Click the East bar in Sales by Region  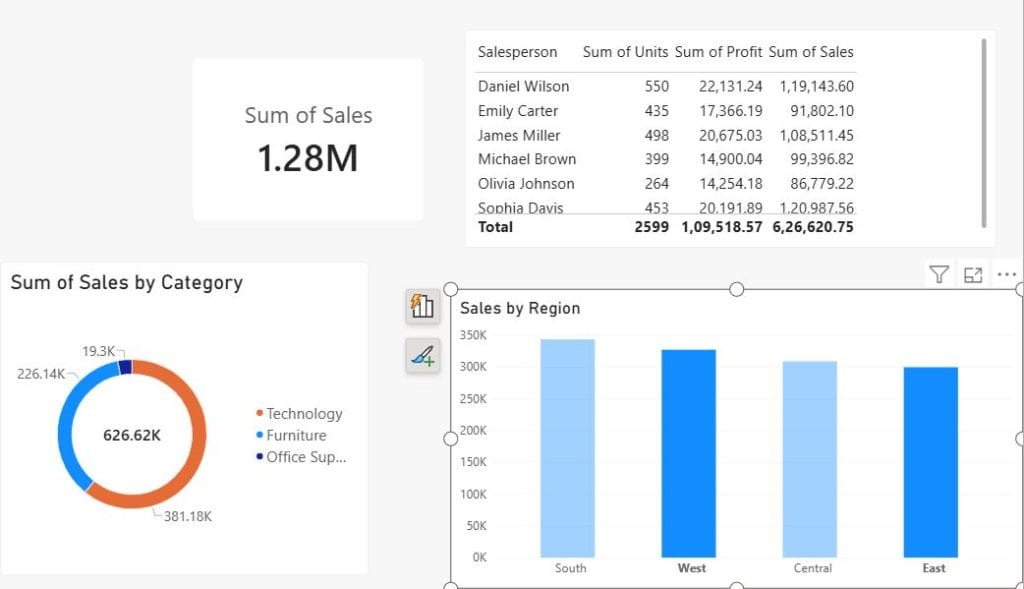[x=931, y=462]
